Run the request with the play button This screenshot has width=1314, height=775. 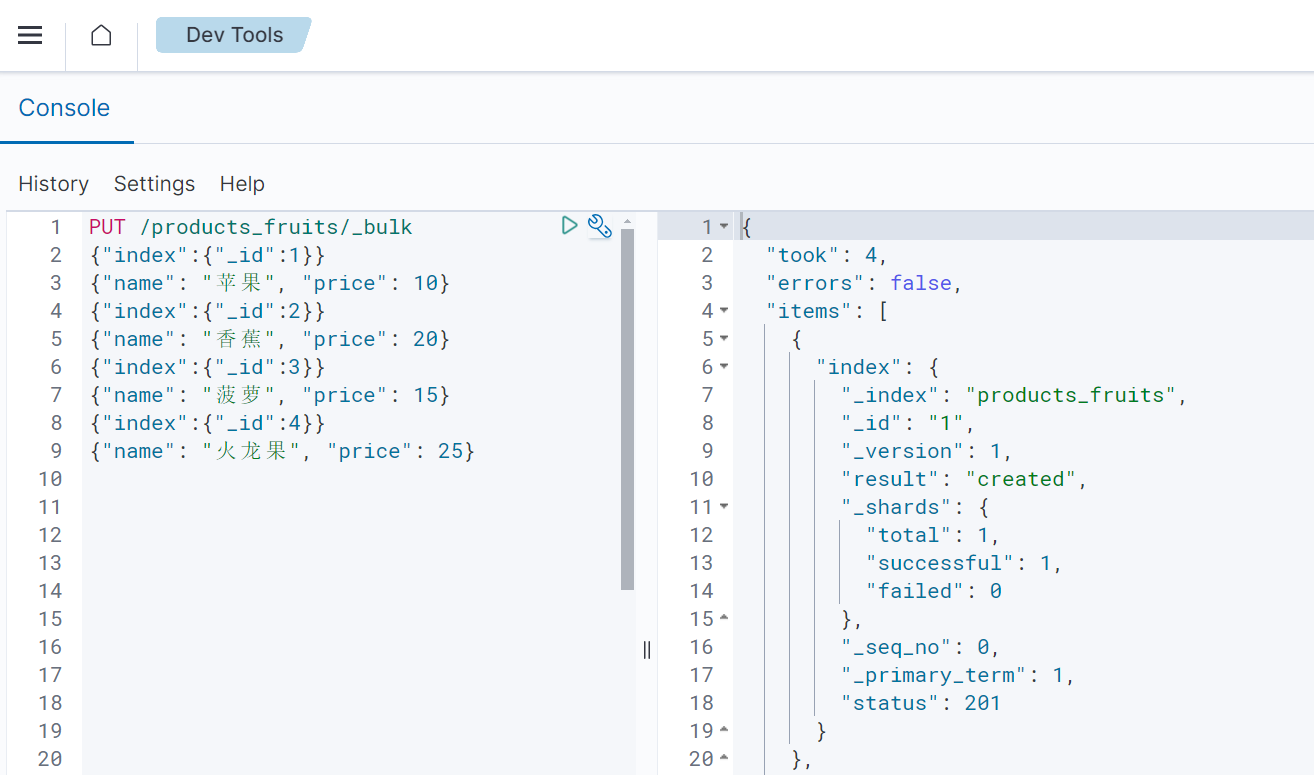[569, 225]
